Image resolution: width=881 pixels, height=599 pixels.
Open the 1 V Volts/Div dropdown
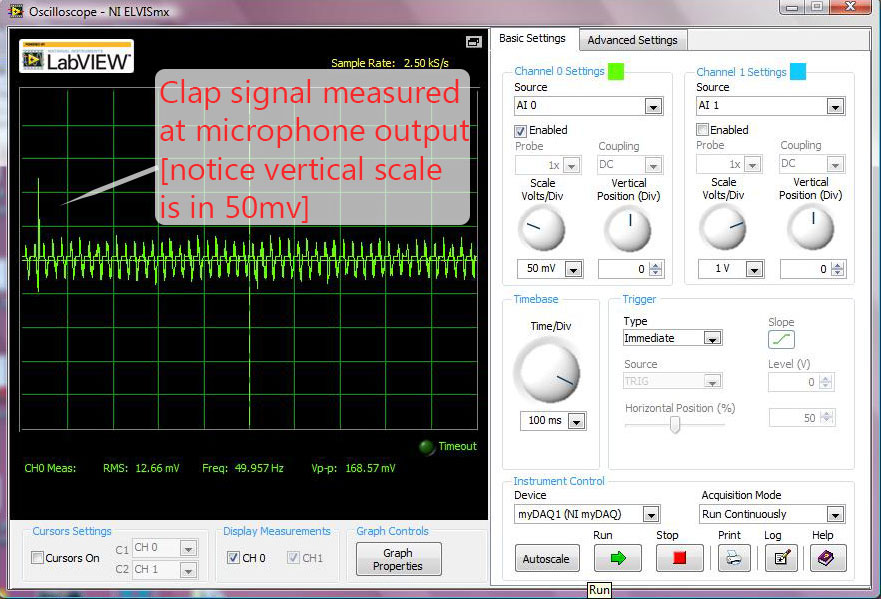tap(754, 269)
